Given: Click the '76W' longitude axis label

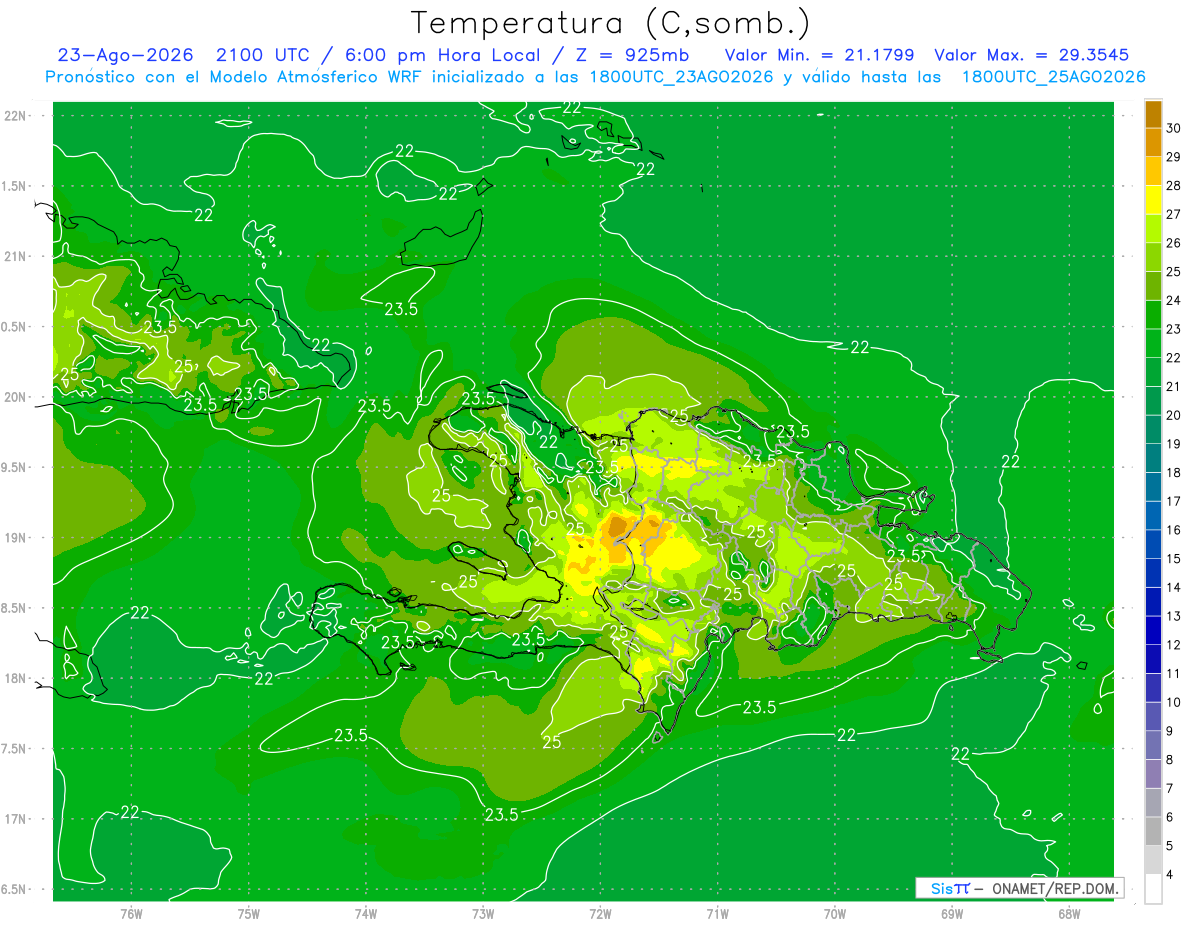Looking at the screenshot, I should coord(131,914).
